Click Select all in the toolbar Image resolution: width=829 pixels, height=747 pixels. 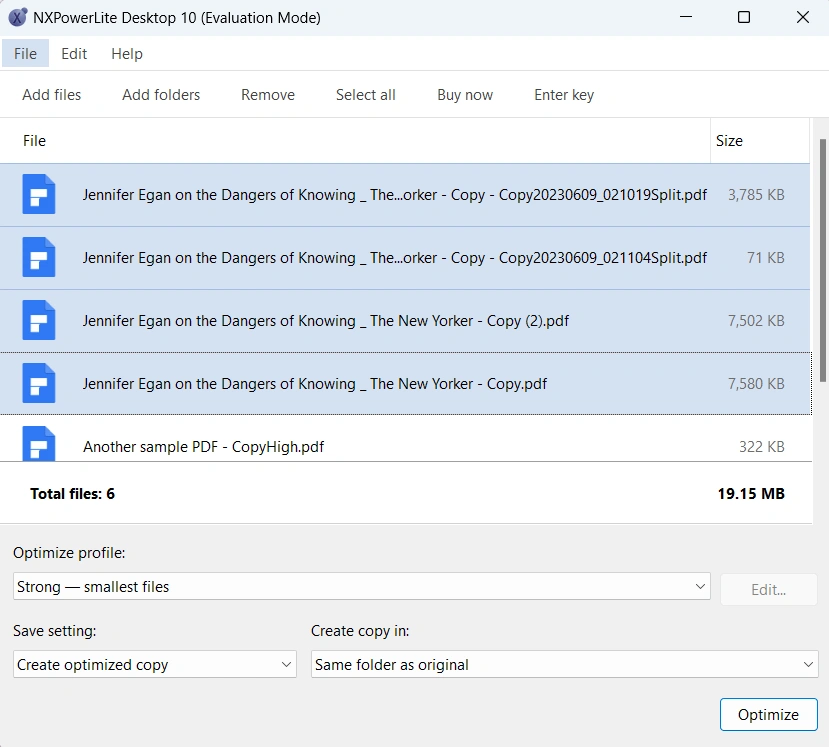[366, 95]
